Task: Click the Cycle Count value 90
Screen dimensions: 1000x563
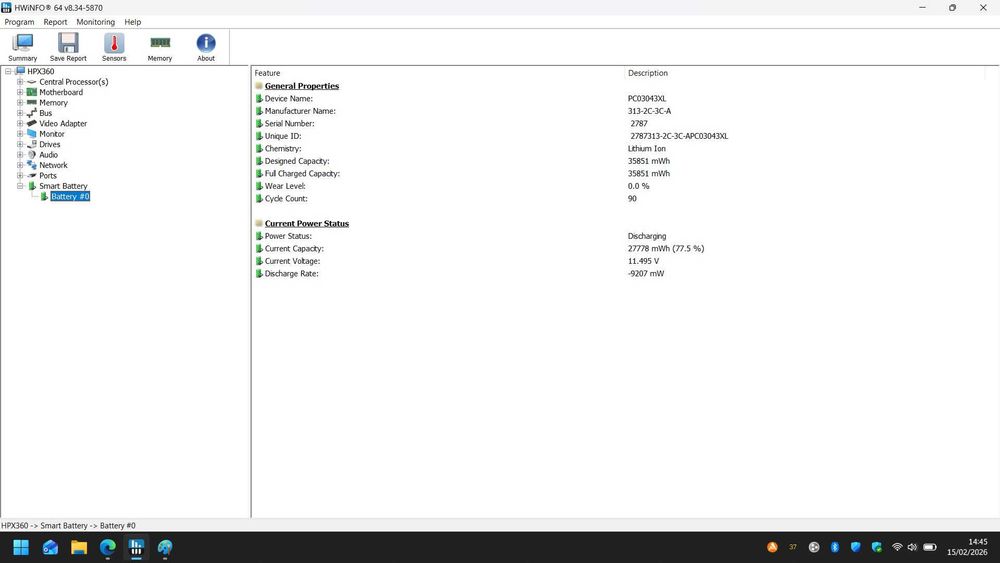Action: click(x=632, y=199)
